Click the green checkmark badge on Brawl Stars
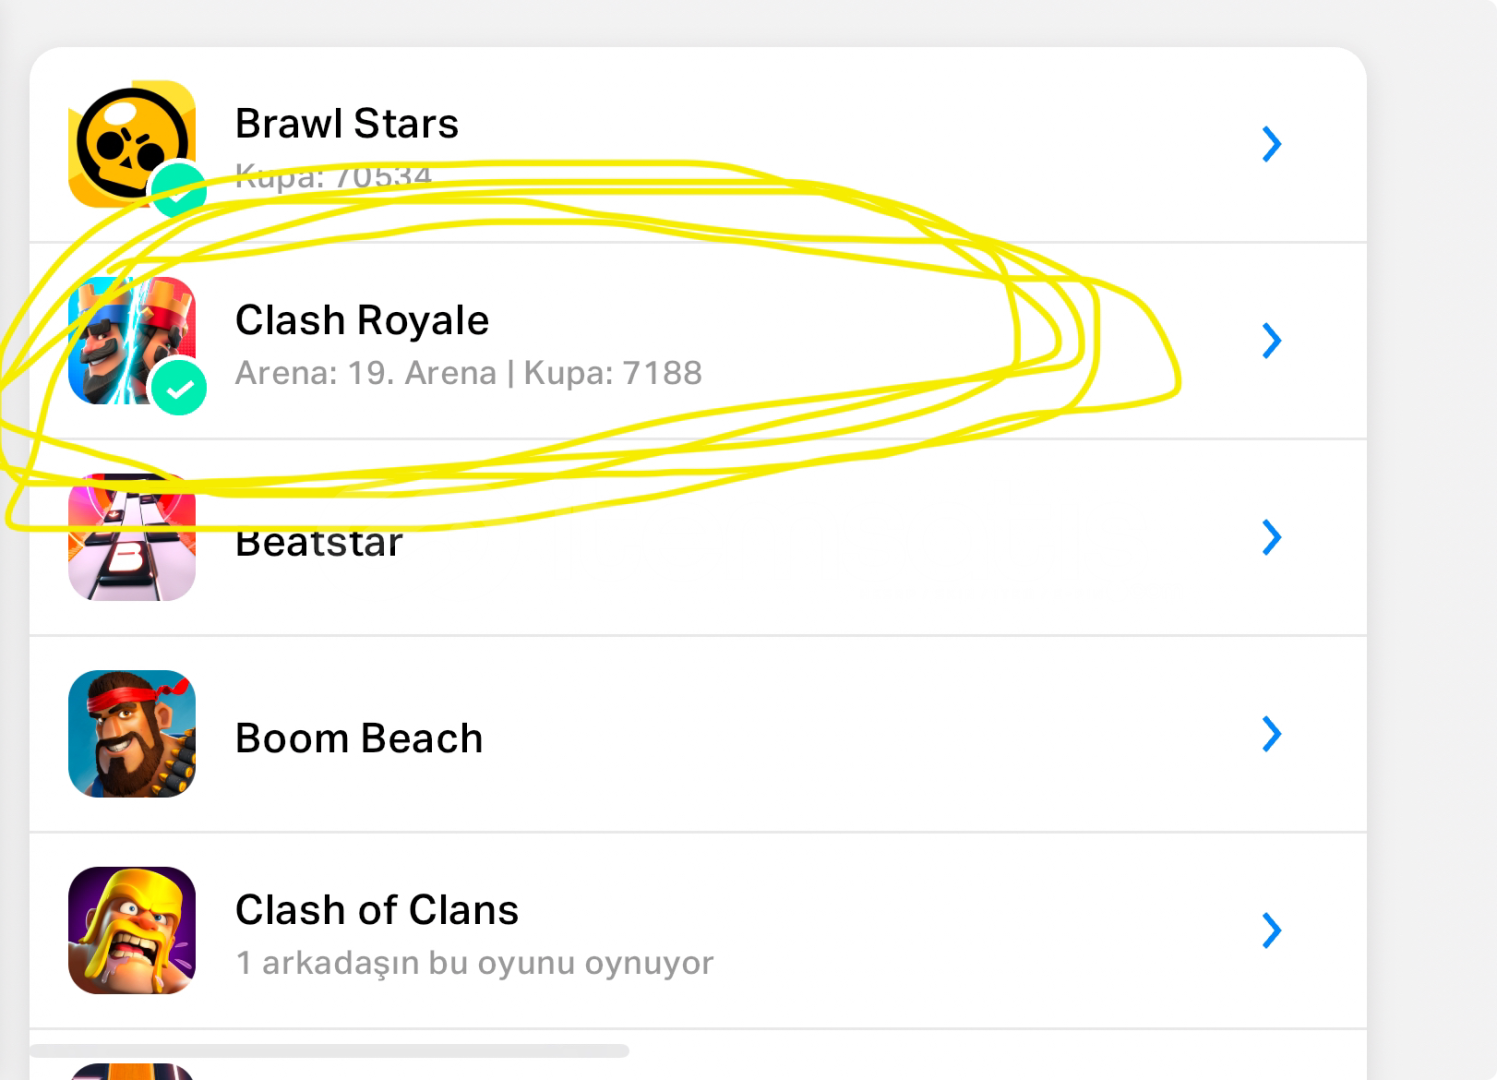1497x1080 pixels. coord(179,190)
